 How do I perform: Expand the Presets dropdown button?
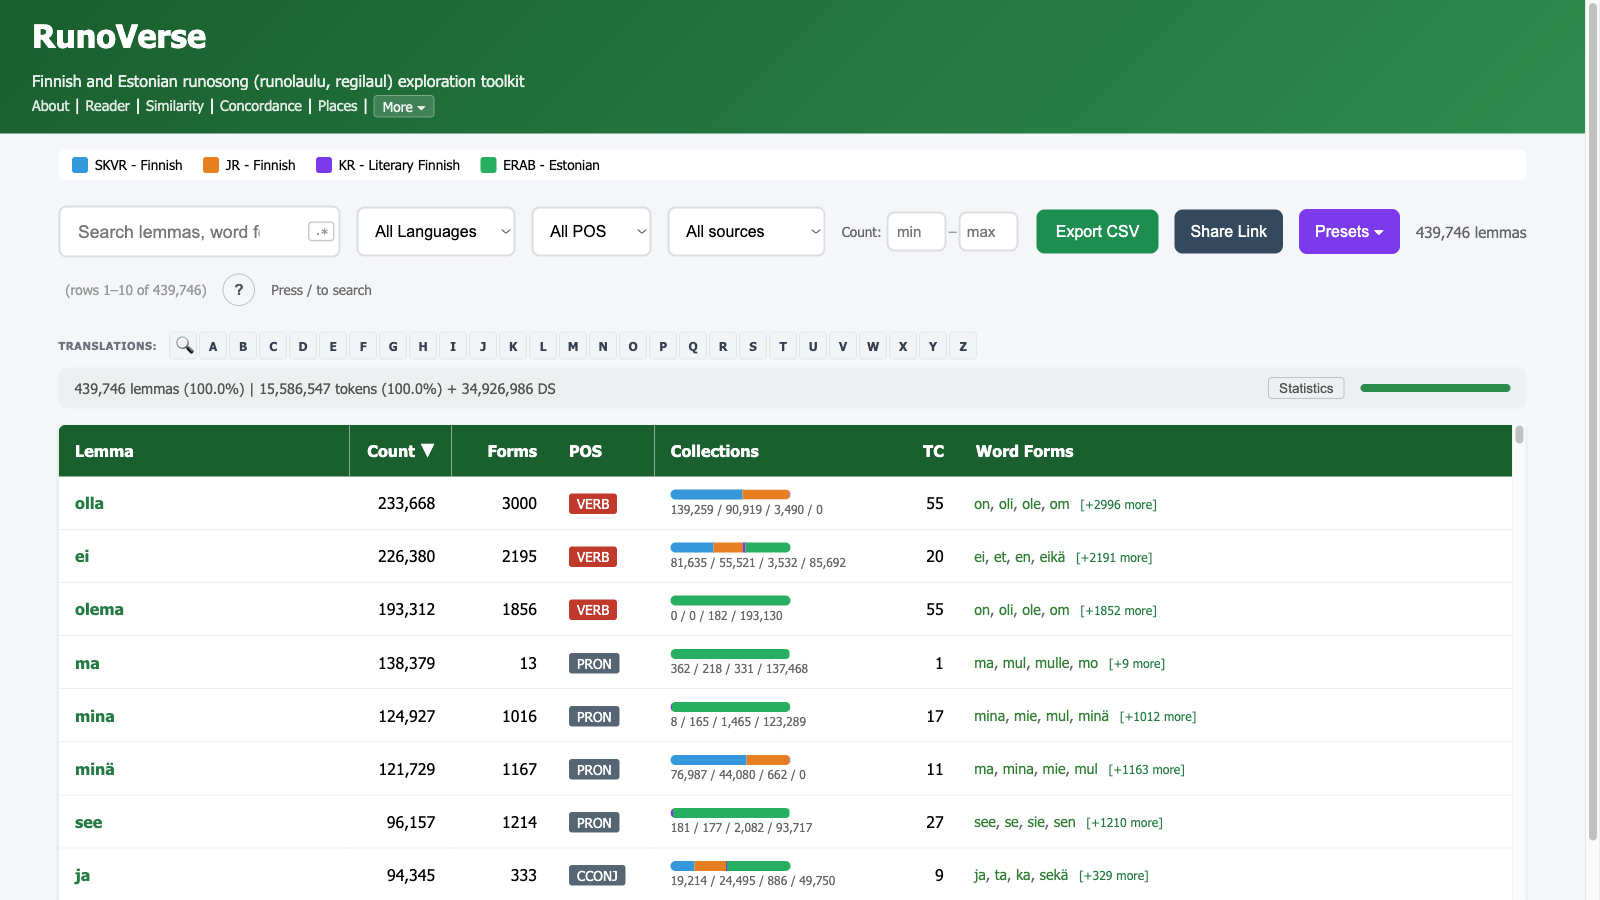[1349, 232]
